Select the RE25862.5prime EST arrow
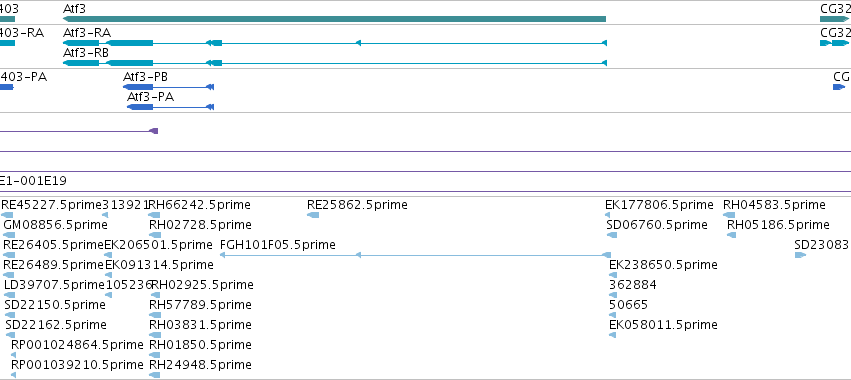The height and width of the screenshot is (380, 851). tap(313, 215)
